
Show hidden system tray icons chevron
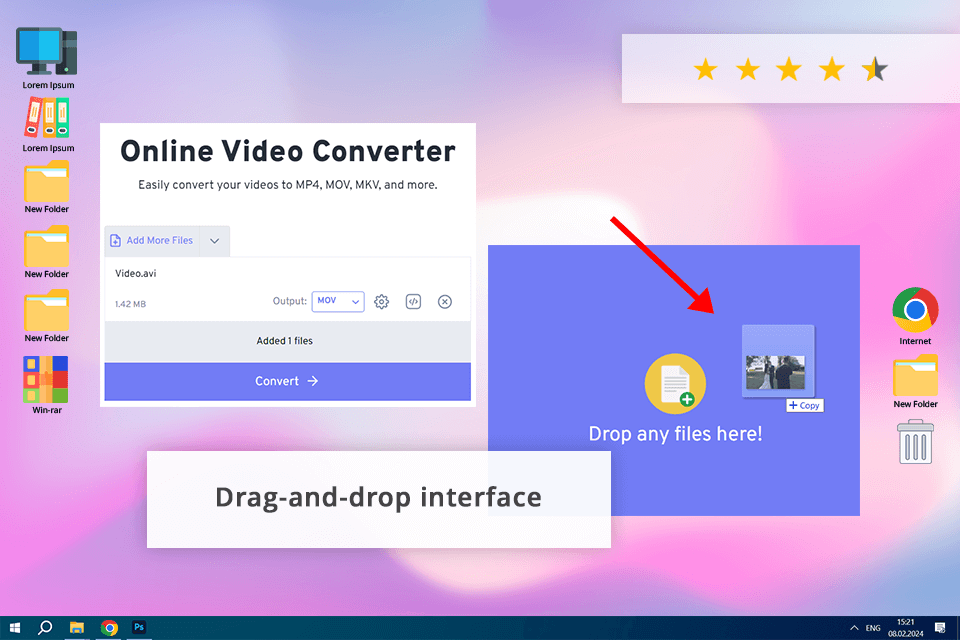(854, 628)
